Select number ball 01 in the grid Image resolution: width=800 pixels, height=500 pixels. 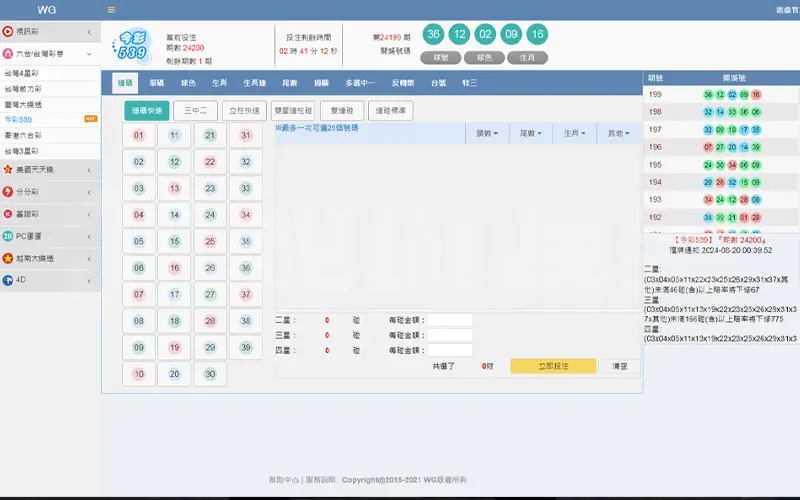(139, 135)
